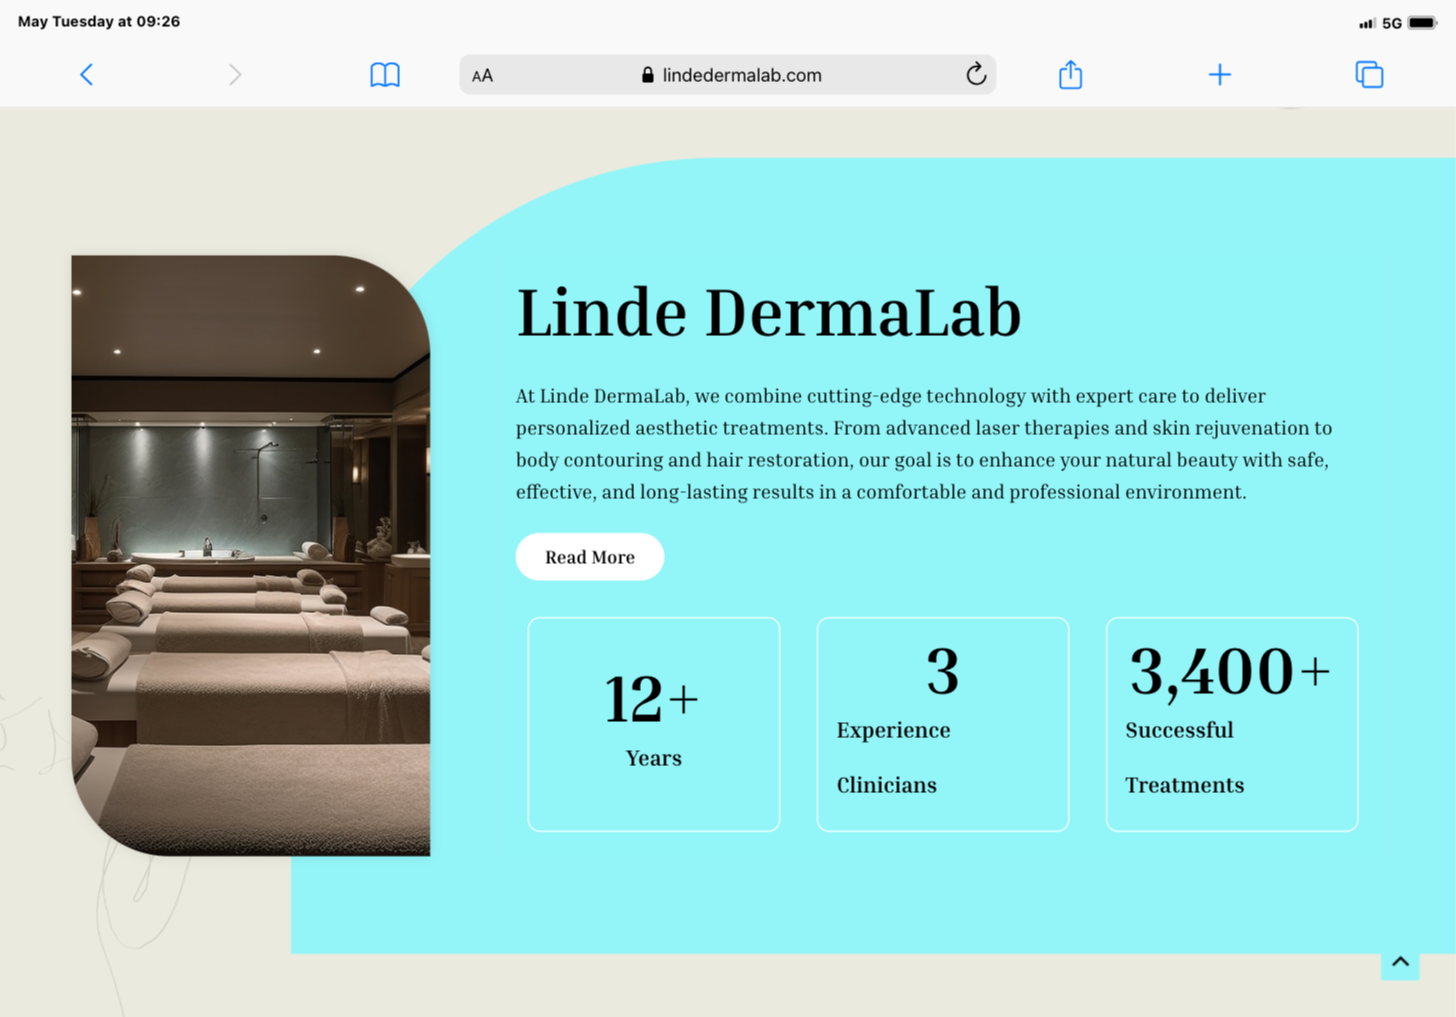Tap the cellular signal bars icon
This screenshot has height=1017, width=1456.
coord(1367,23)
